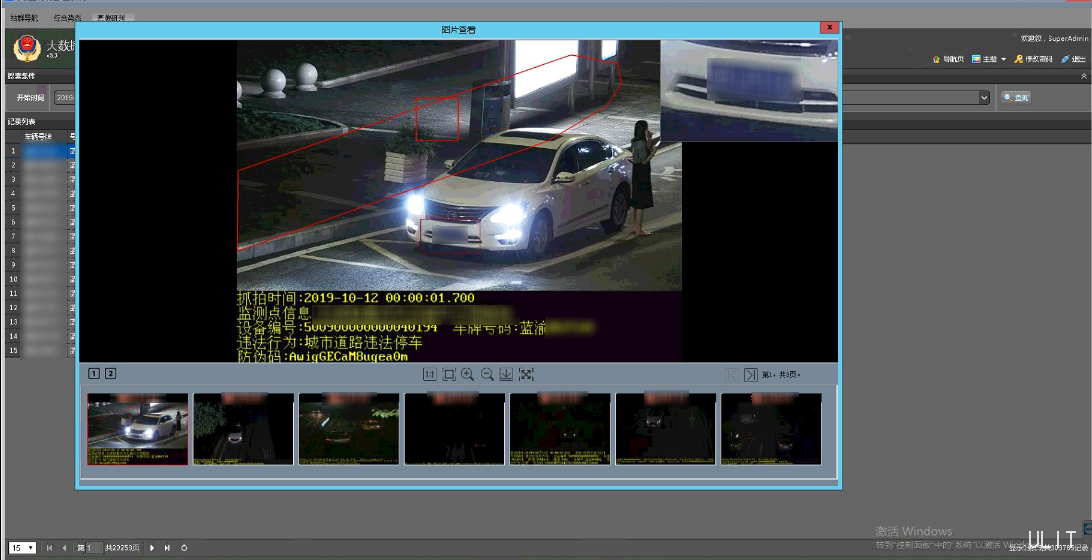Open full screen view of image
Screen dimensions: 1092x560
(527, 374)
